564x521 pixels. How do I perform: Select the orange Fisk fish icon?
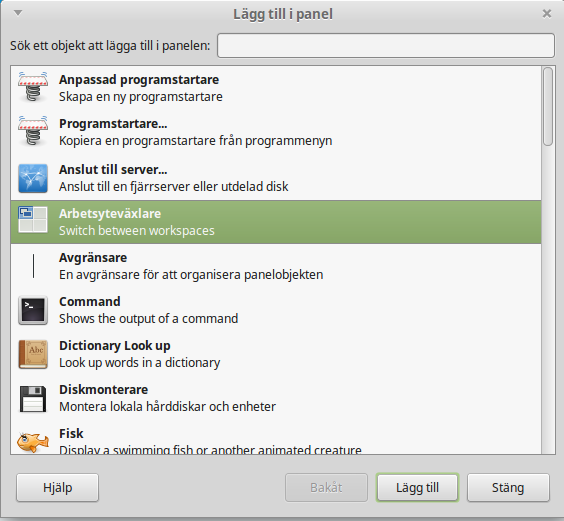pyautogui.click(x=33, y=442)
